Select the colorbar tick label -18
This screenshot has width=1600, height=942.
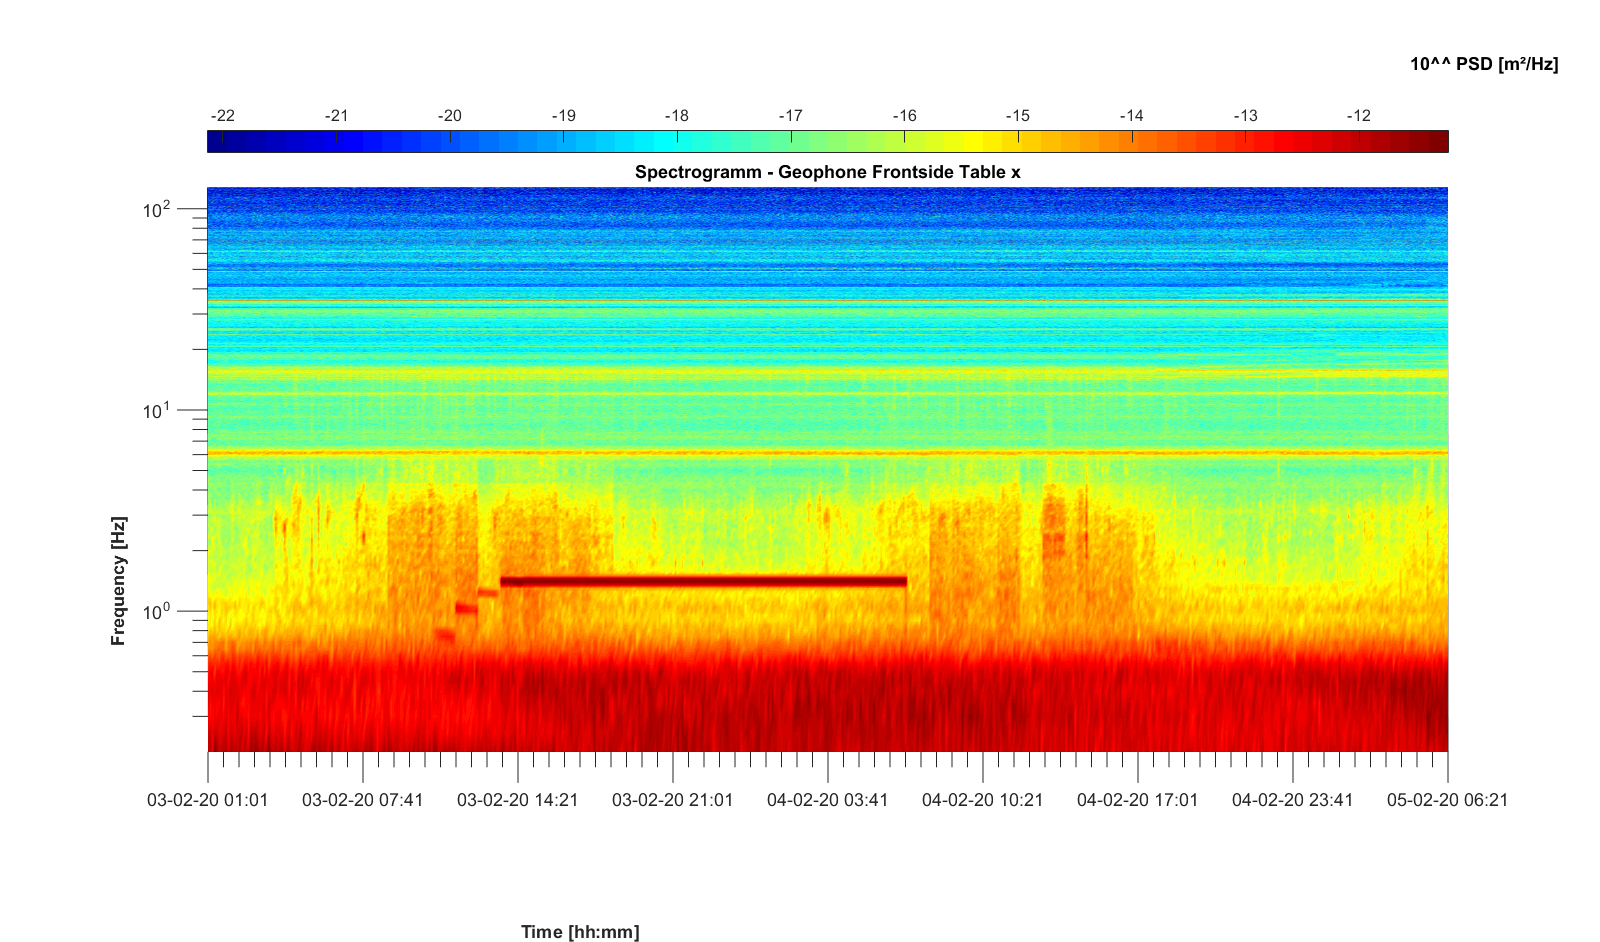pyautogui.click(x=677, y=116)
